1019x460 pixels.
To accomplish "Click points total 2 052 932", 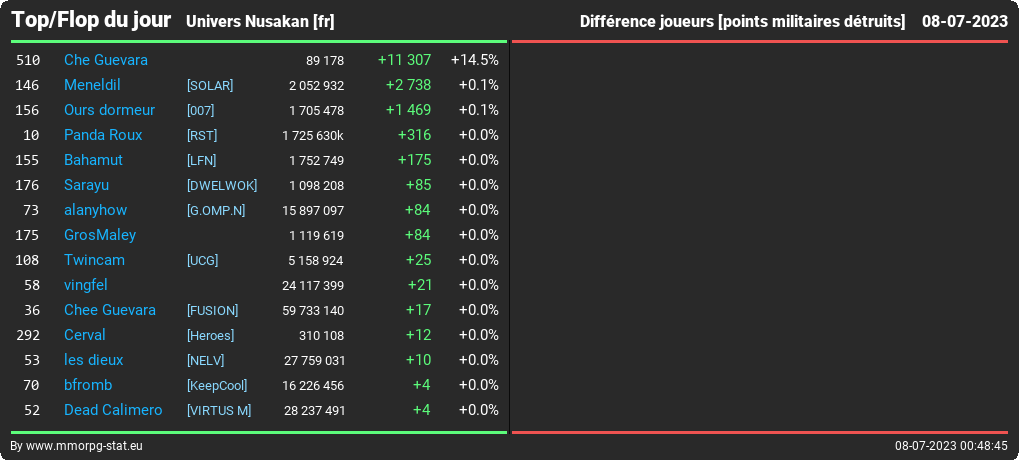I will point(316,86).
